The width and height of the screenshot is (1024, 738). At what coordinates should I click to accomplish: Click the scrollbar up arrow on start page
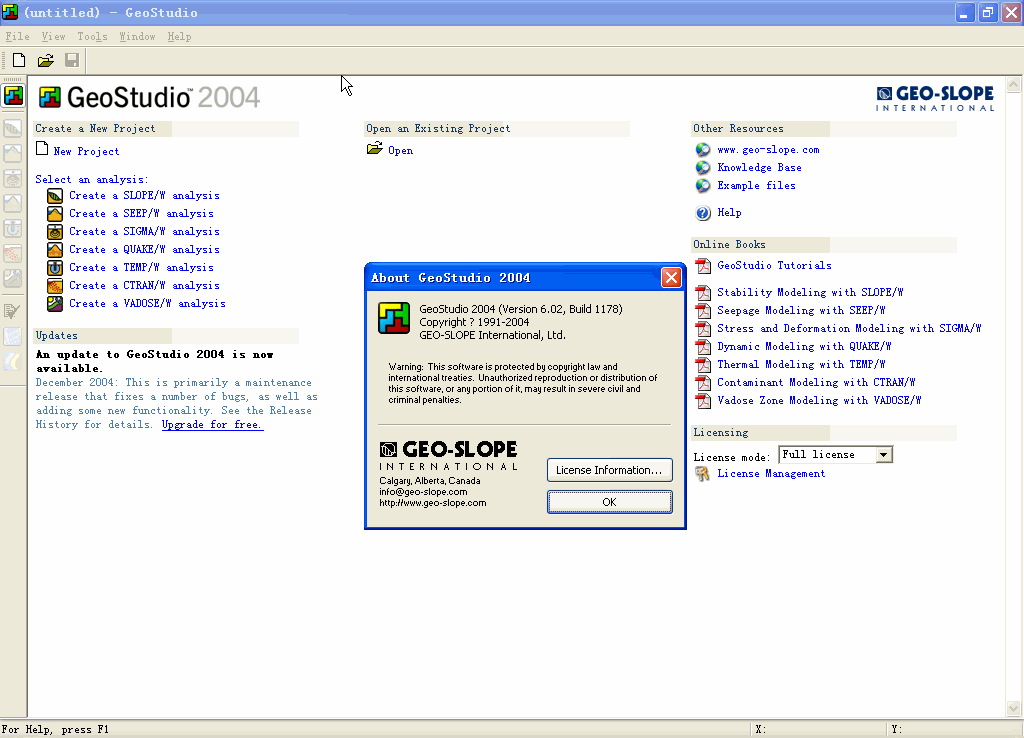tap(1013, 84)
